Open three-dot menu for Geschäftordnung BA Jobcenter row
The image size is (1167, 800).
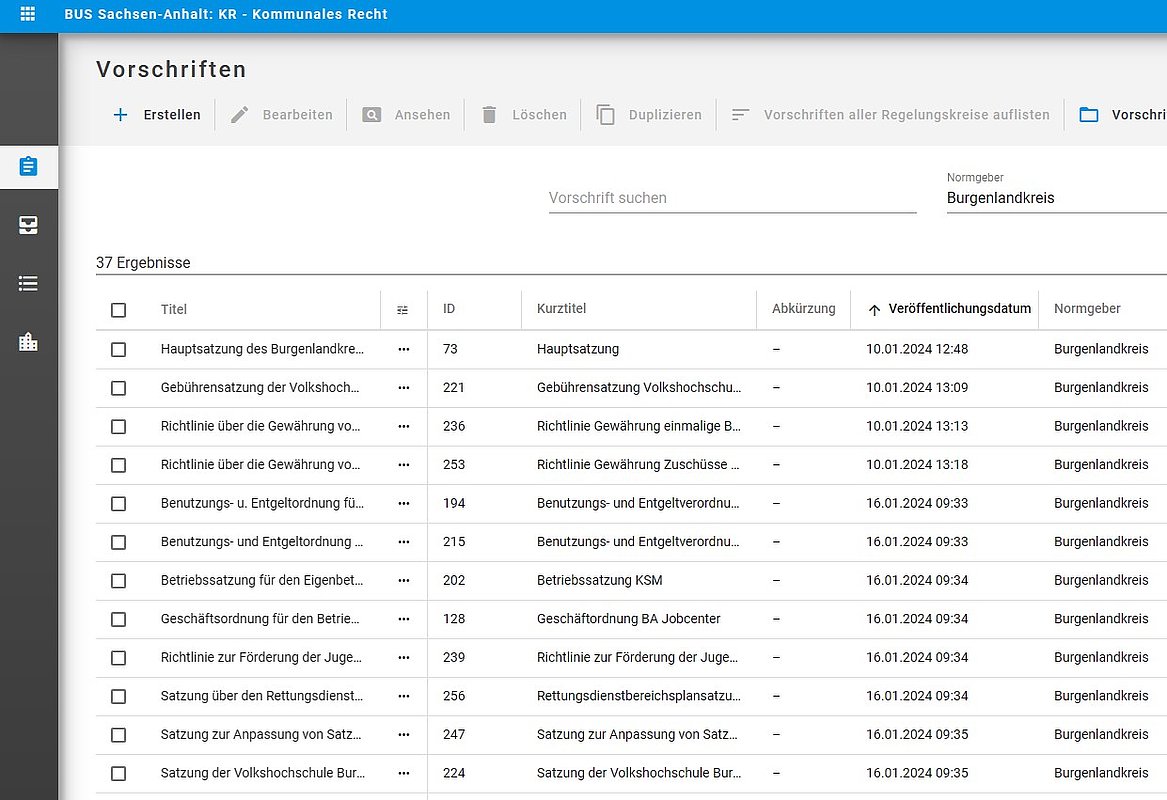403,619
